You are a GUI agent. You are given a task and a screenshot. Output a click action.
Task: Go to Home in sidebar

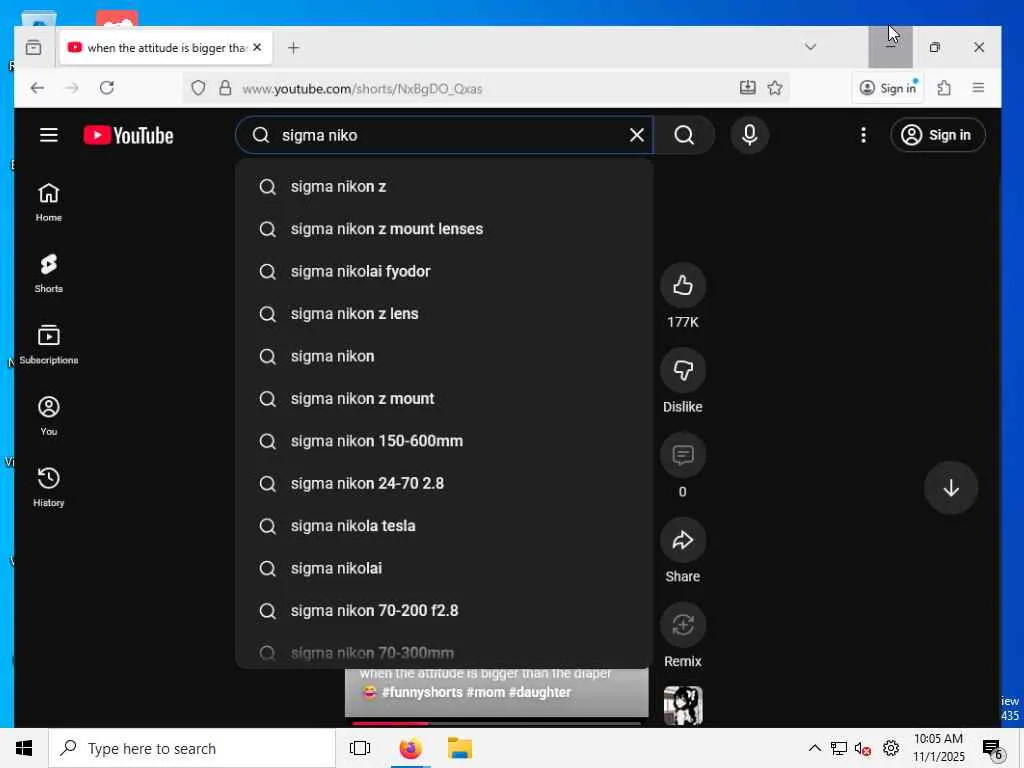[49, 202]
